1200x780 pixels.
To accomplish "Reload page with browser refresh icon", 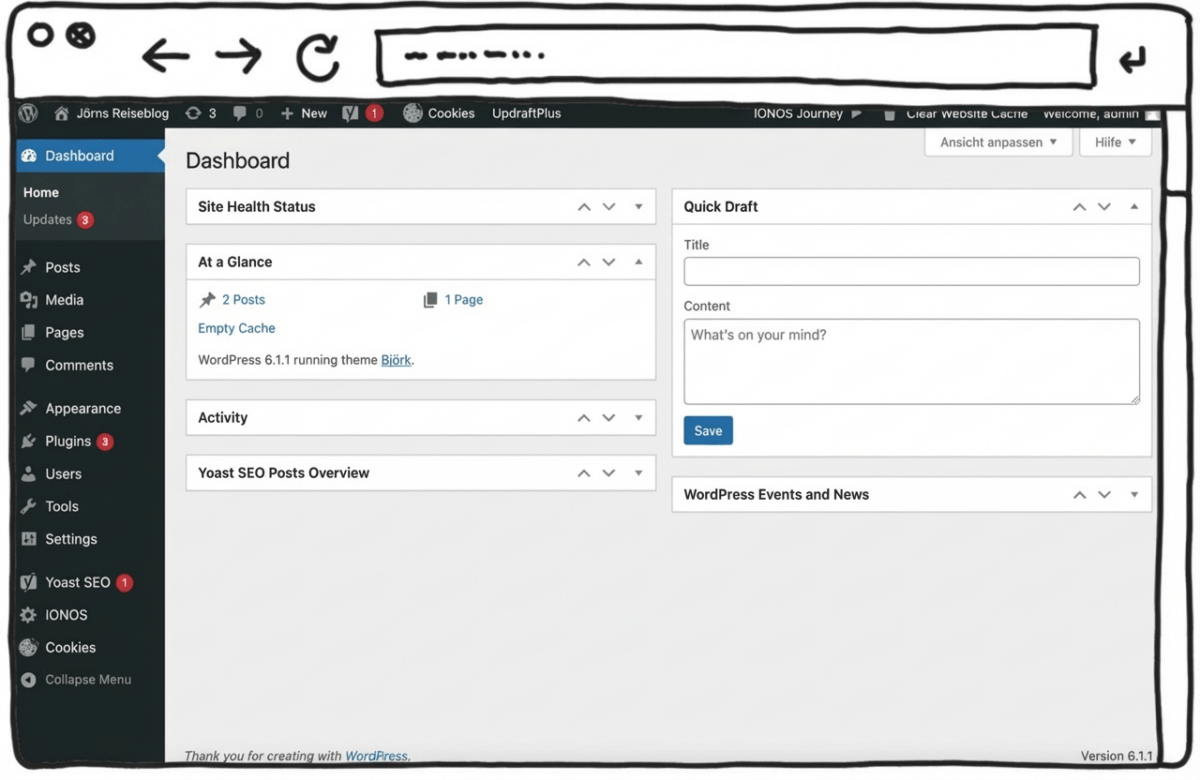I will 318,57.
